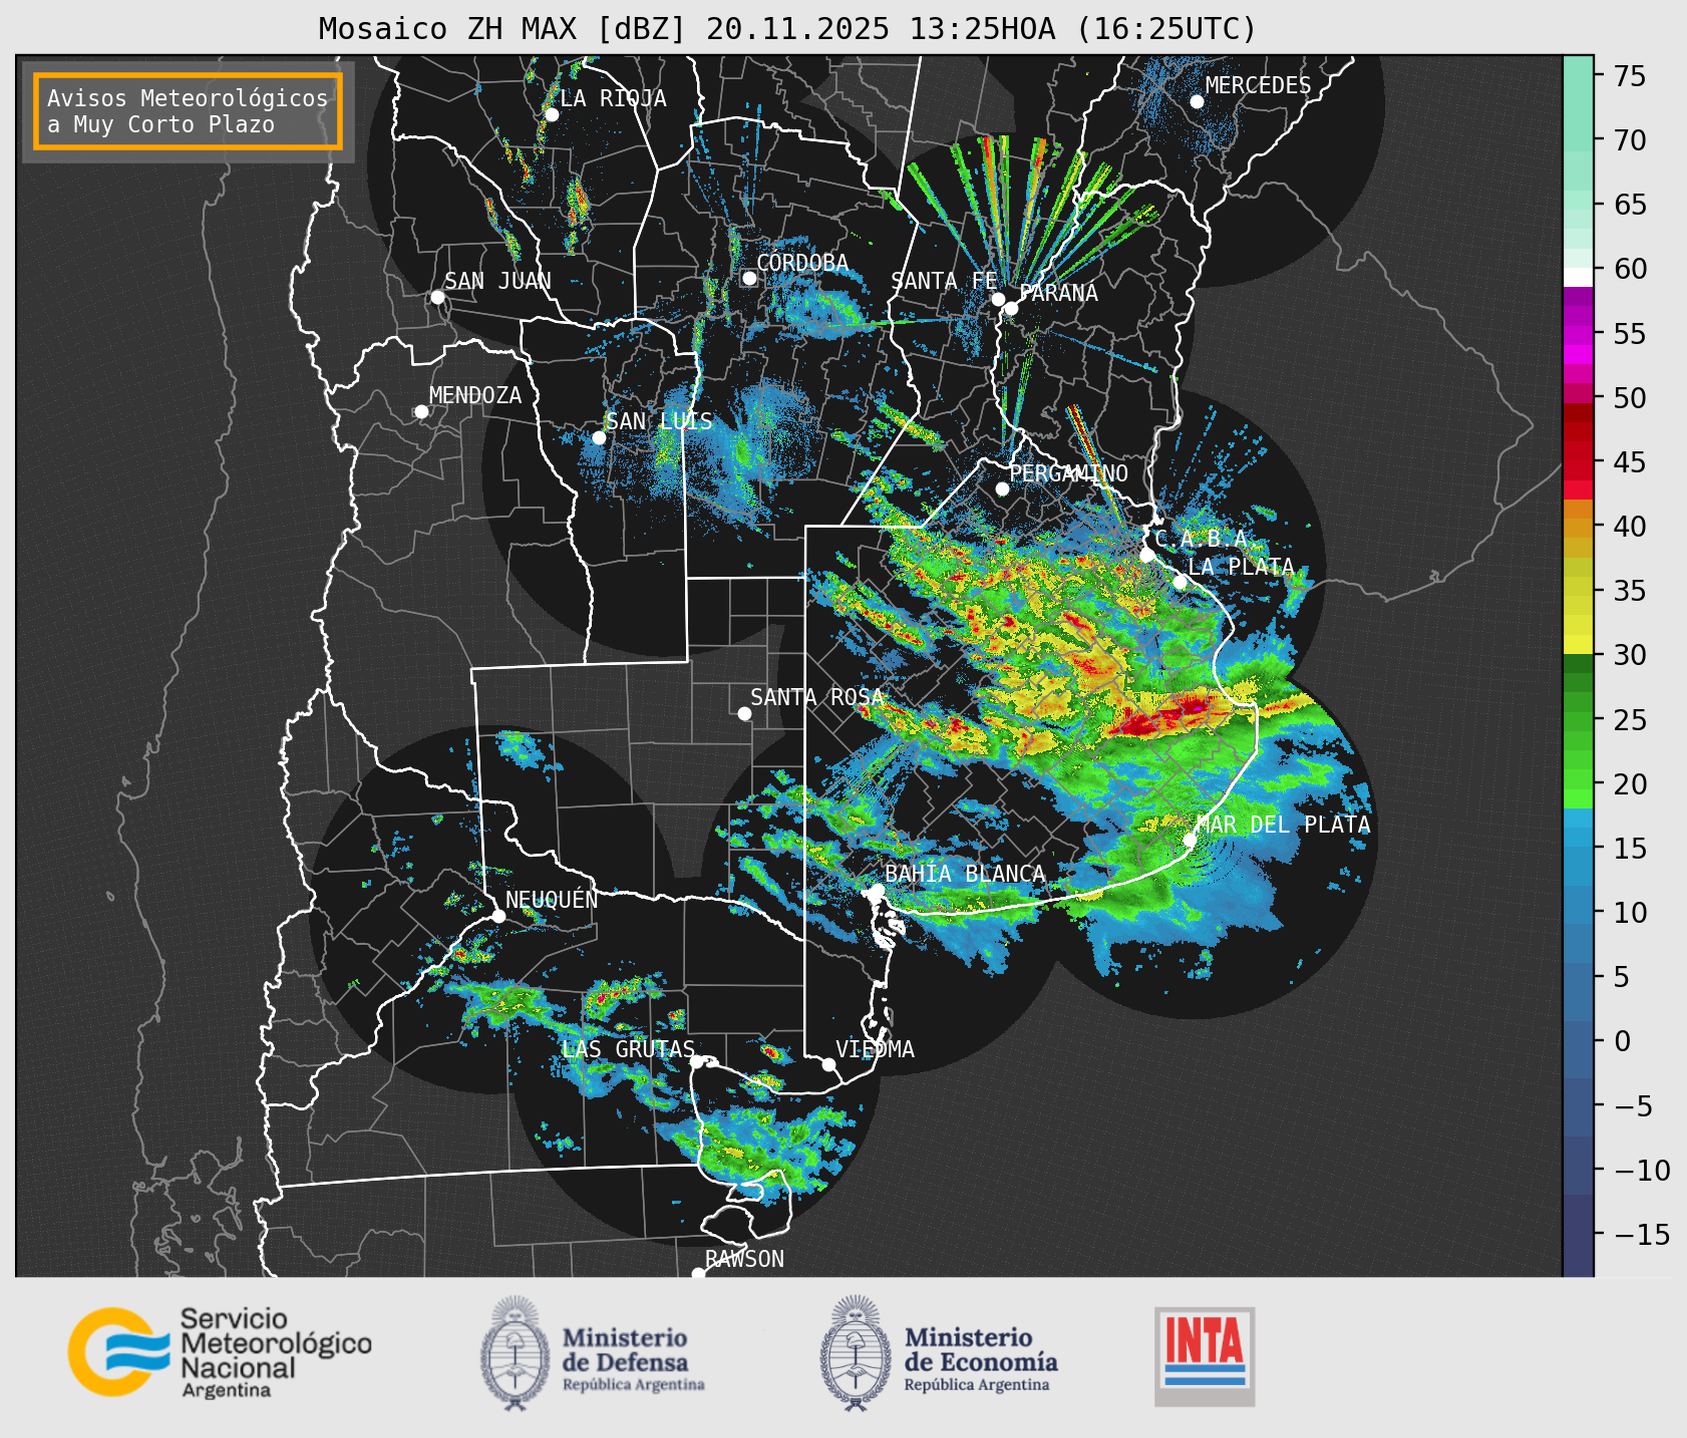Image resolution: width=1687 pixels, height=1438 pixels.
Task: Click the La Plata city marker dot
Action: click(x=1180, y=582)
